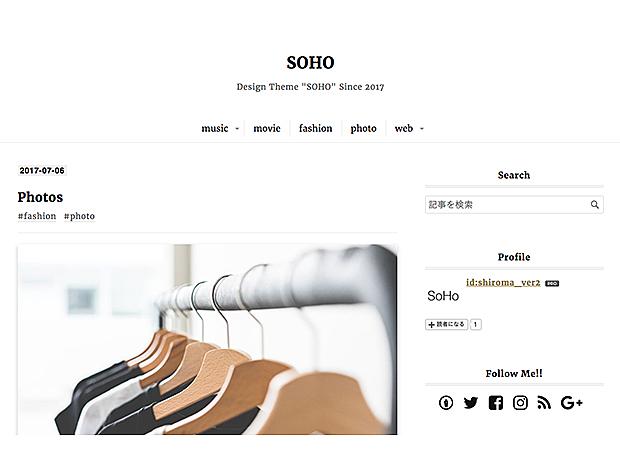The image size is (620, 460).
Task: Expand the music menu dropdown arrow
Action: point(237,129)
